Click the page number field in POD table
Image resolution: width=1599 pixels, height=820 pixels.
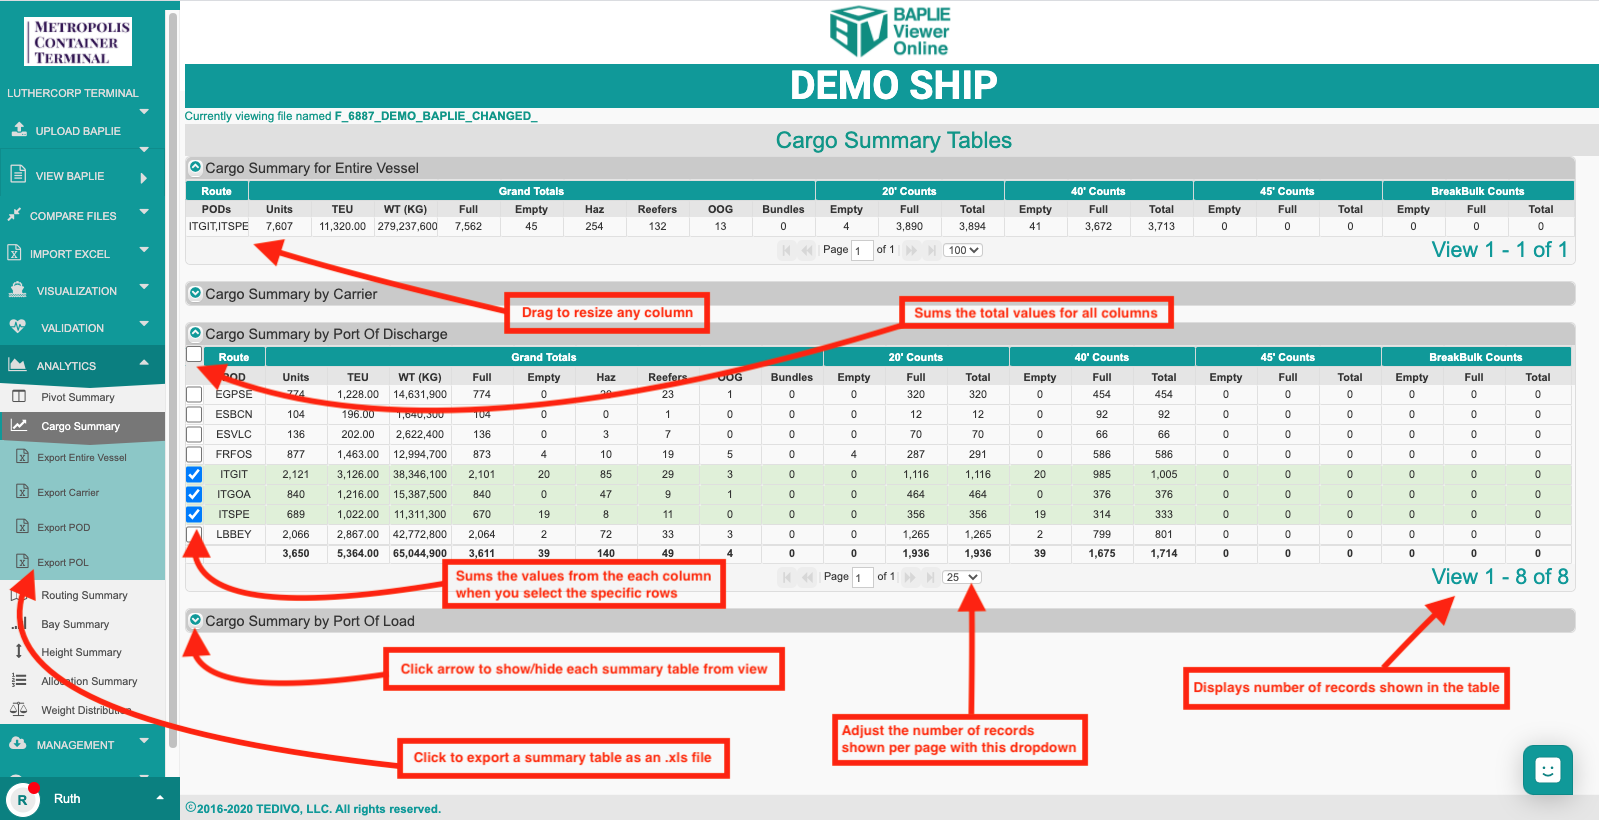pyautogui.click(x=862, y=577)
